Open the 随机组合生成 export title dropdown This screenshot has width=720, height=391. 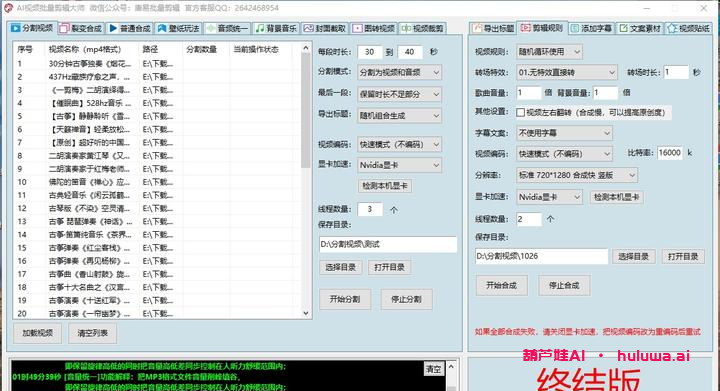(x=399, y=116)
